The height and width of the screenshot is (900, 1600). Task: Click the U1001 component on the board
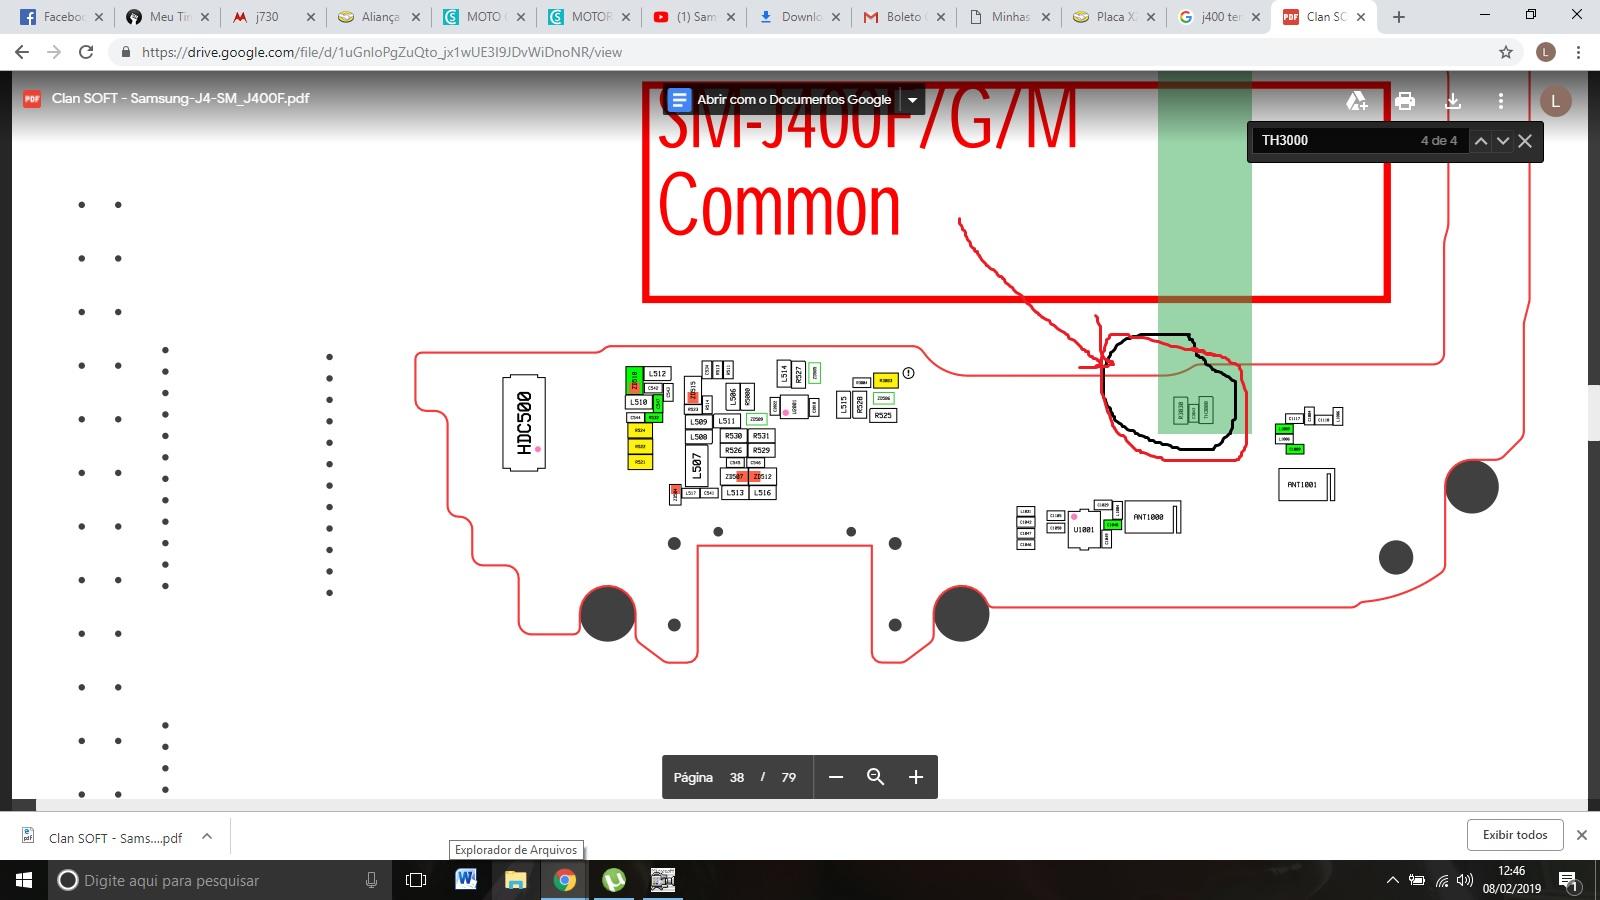click(x=1083, y=529)
